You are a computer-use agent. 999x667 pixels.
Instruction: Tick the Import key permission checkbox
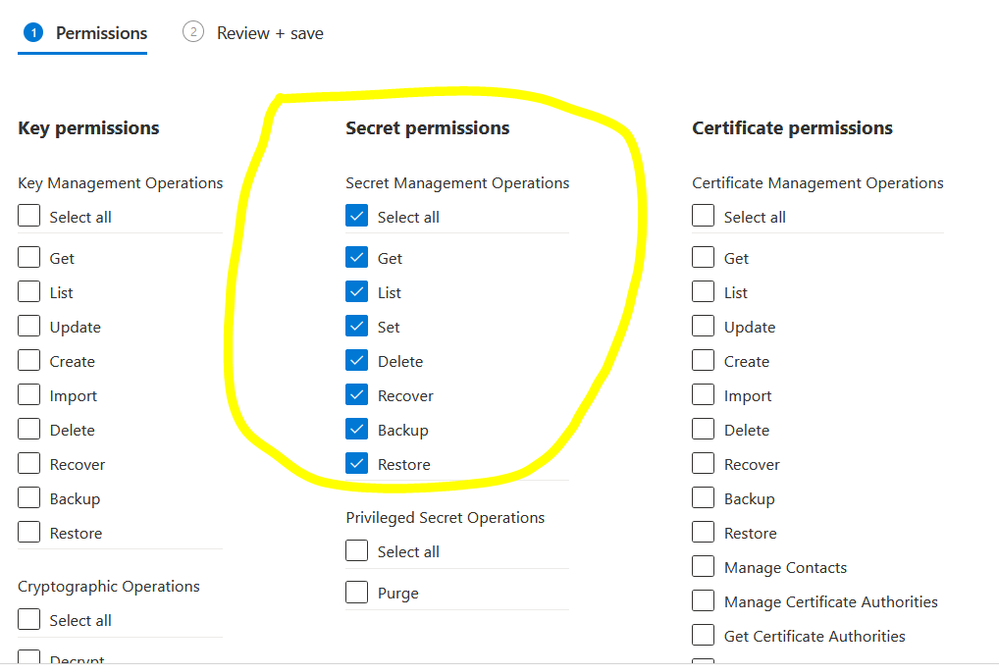point(30,396)
